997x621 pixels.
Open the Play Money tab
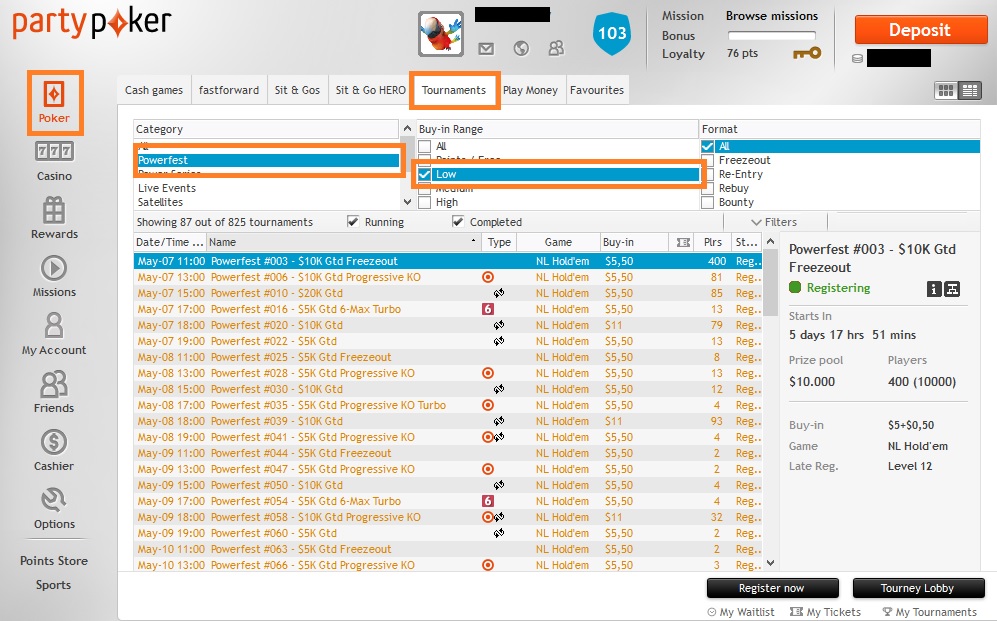coord(530,90)
